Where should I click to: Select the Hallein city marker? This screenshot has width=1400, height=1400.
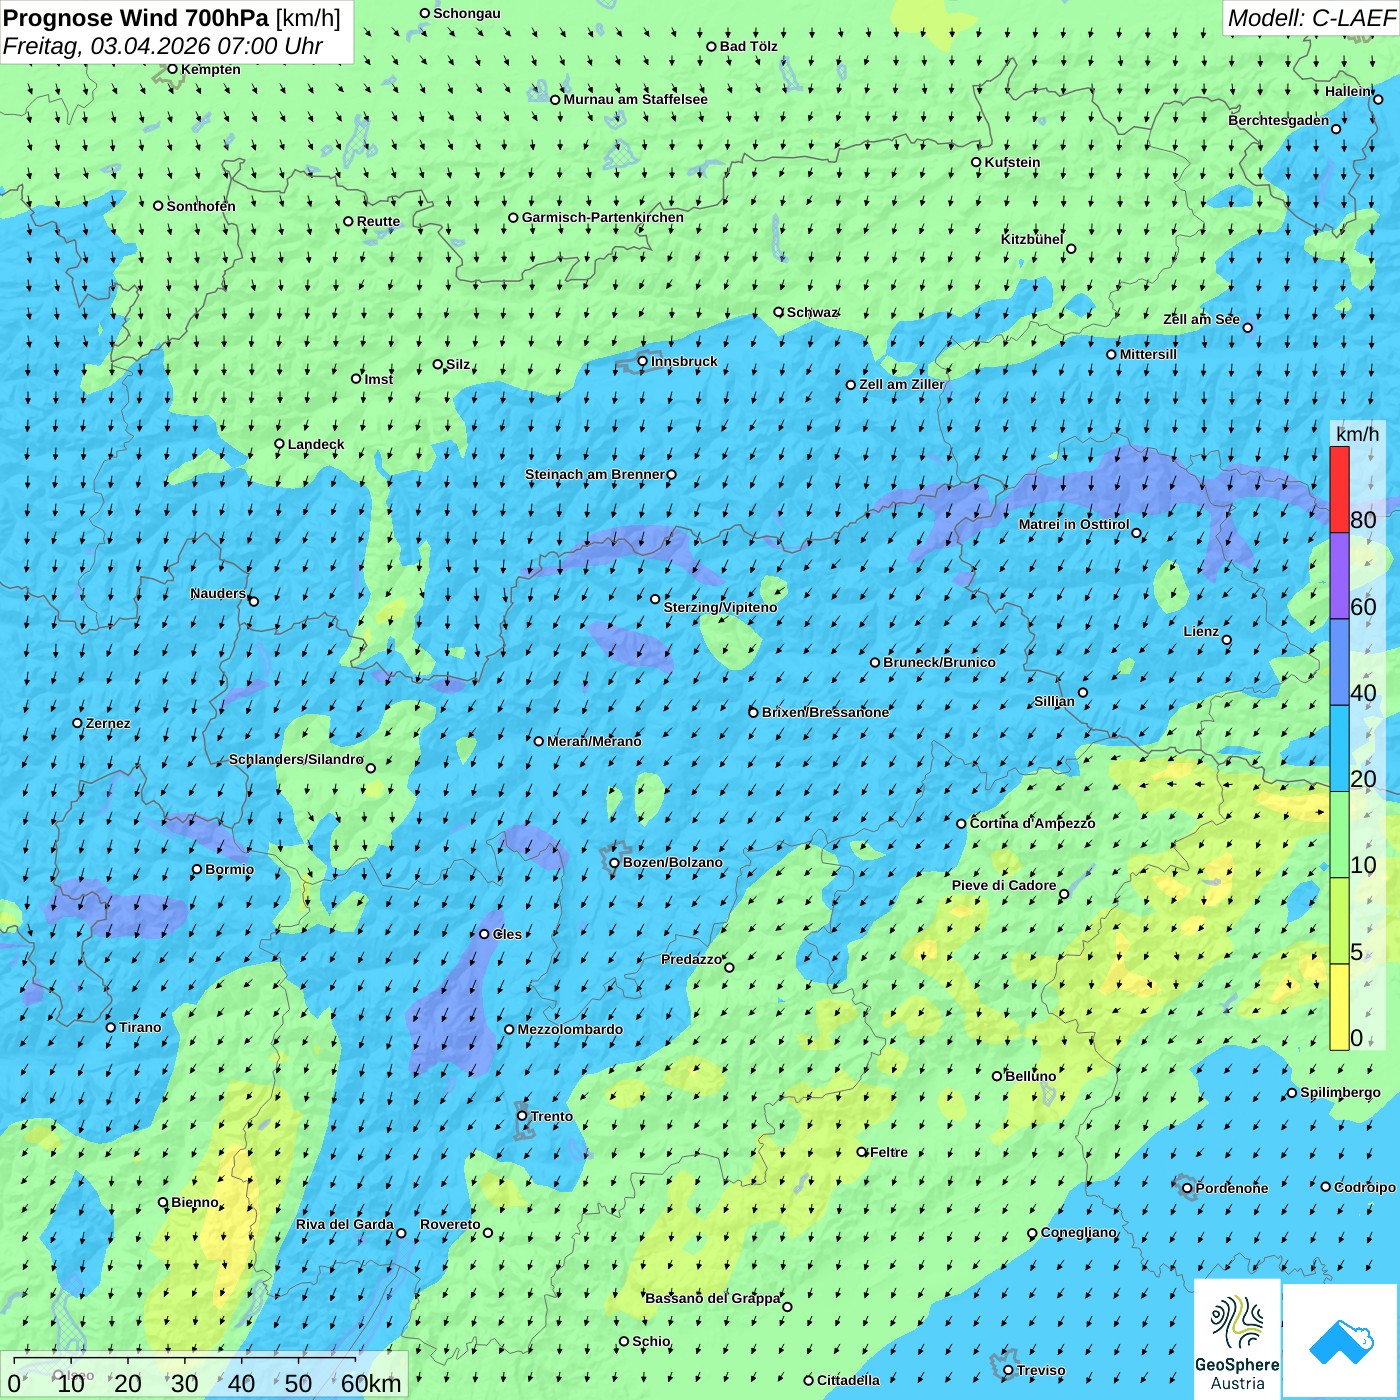(x=1378, y=99)
